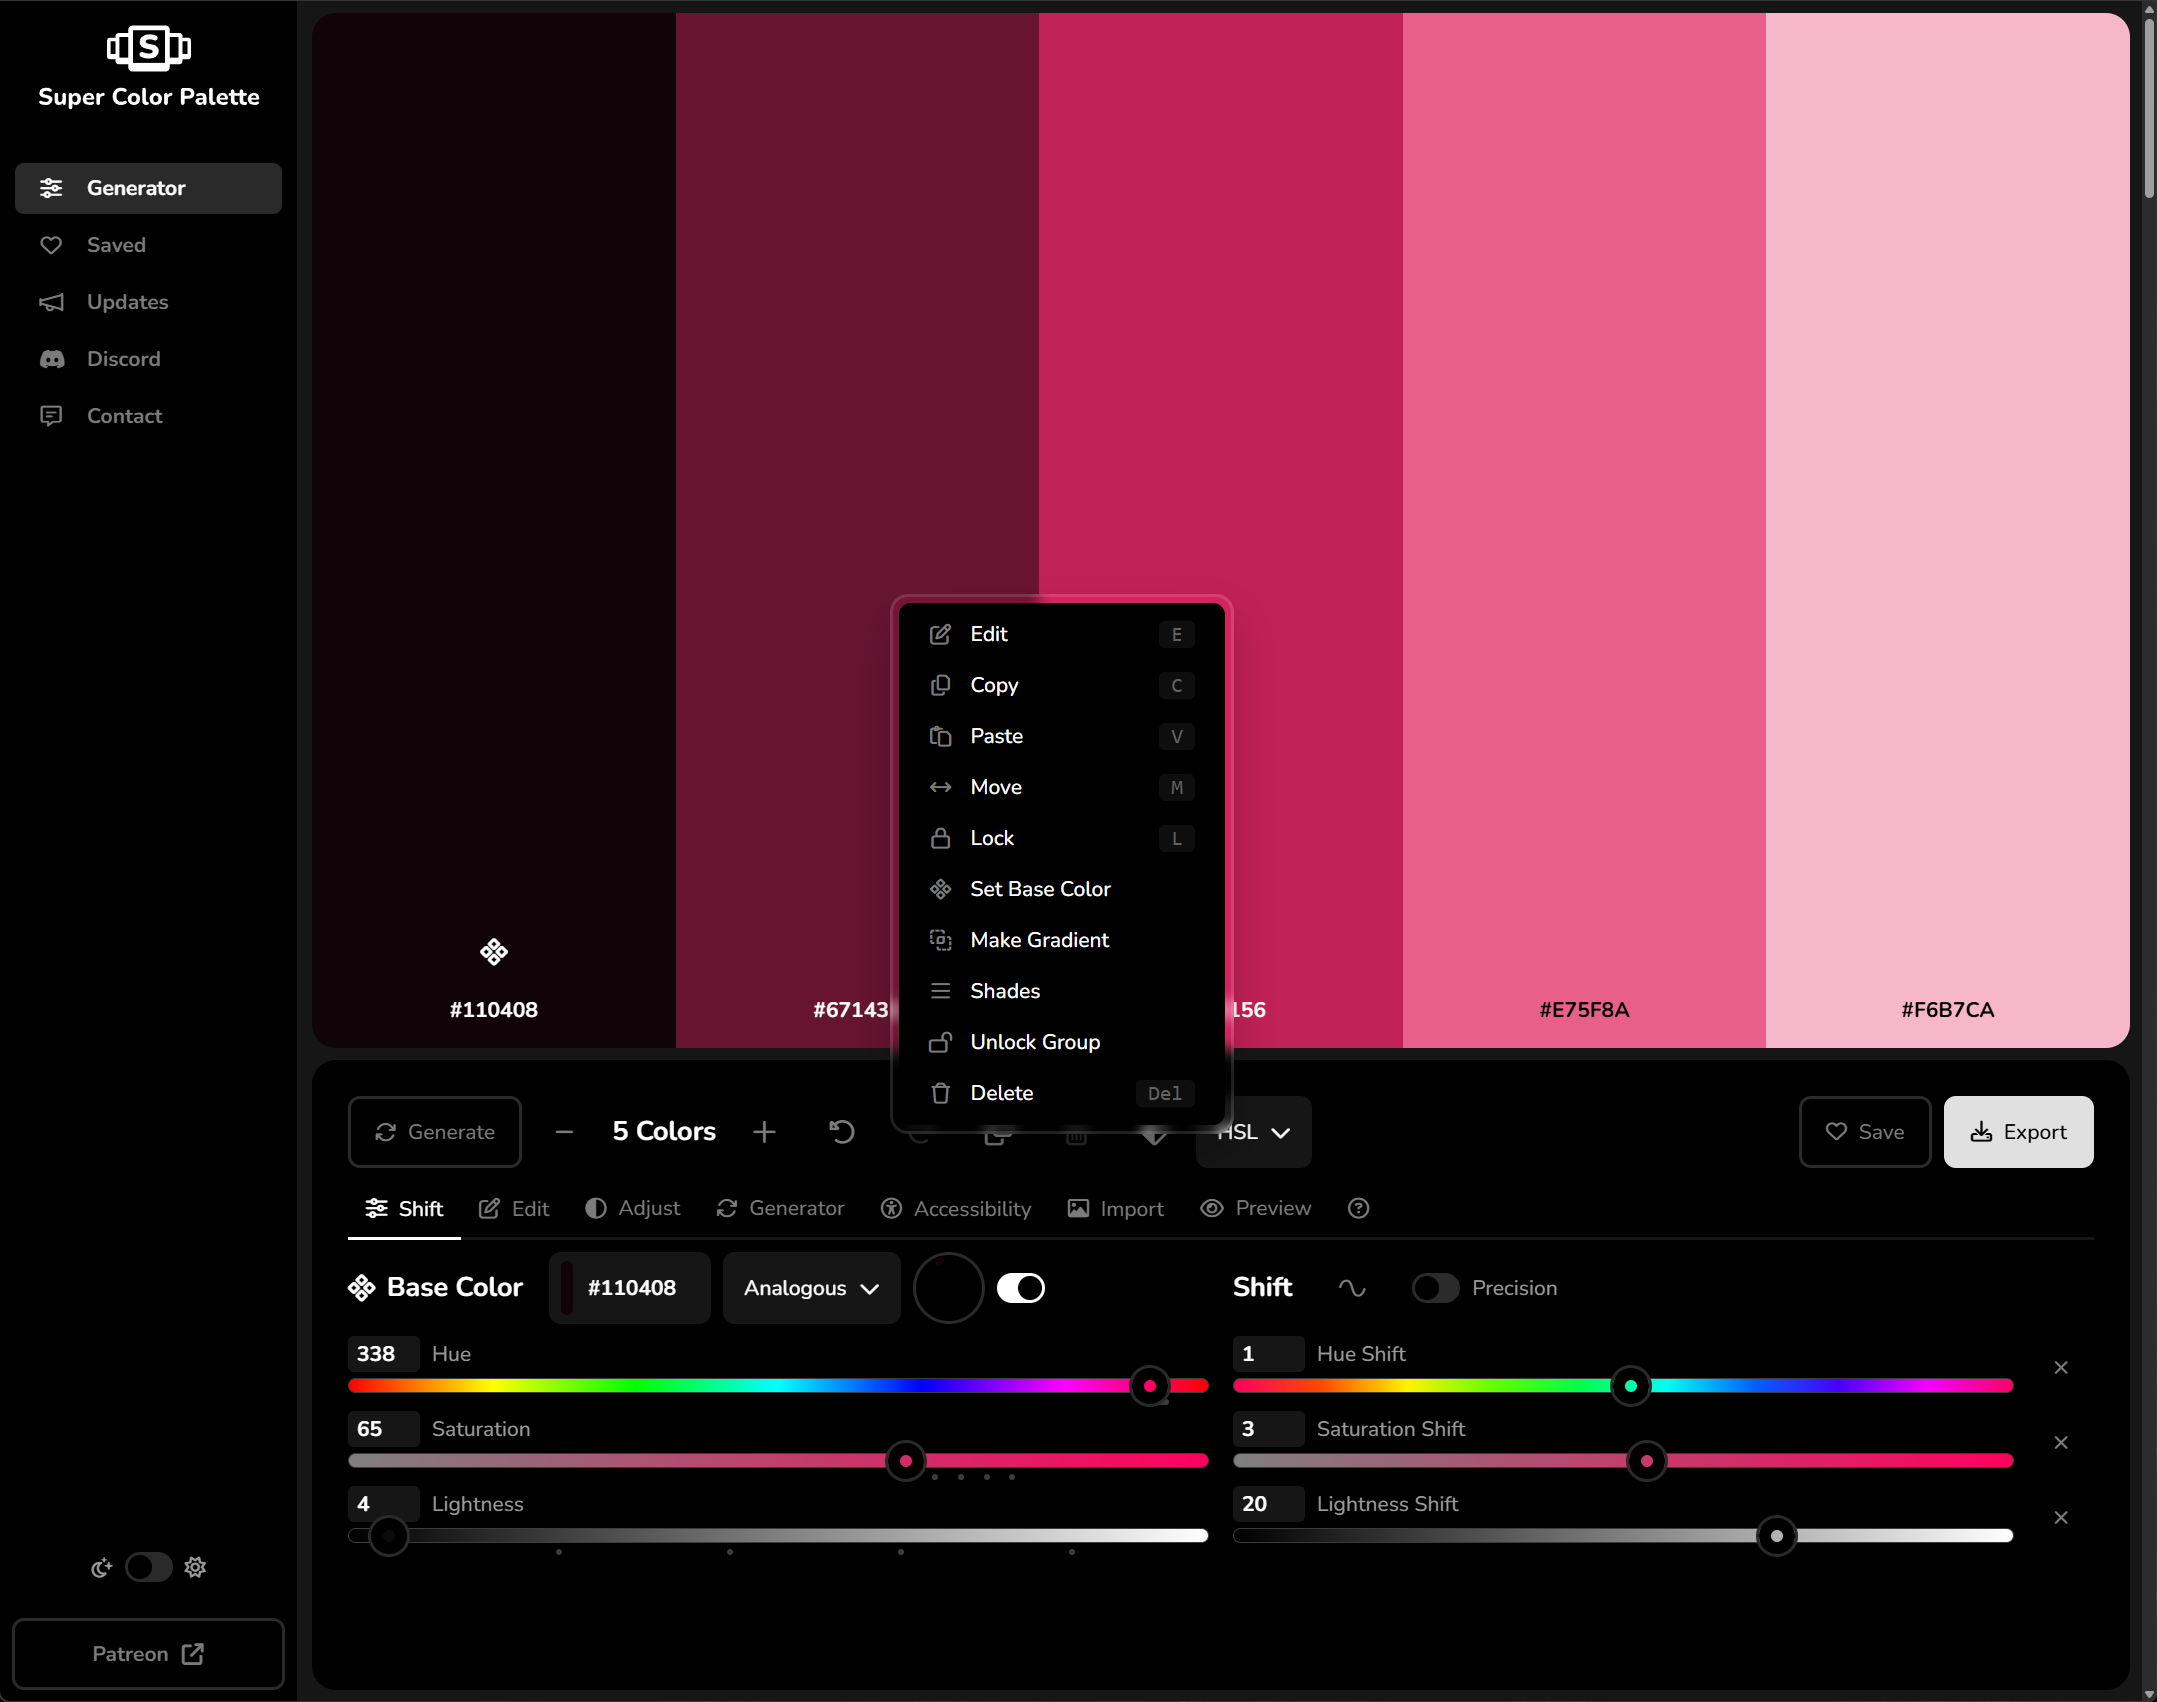
Task: Open the Analogous harmony dropdown
Action: (x=810, y=1288)
